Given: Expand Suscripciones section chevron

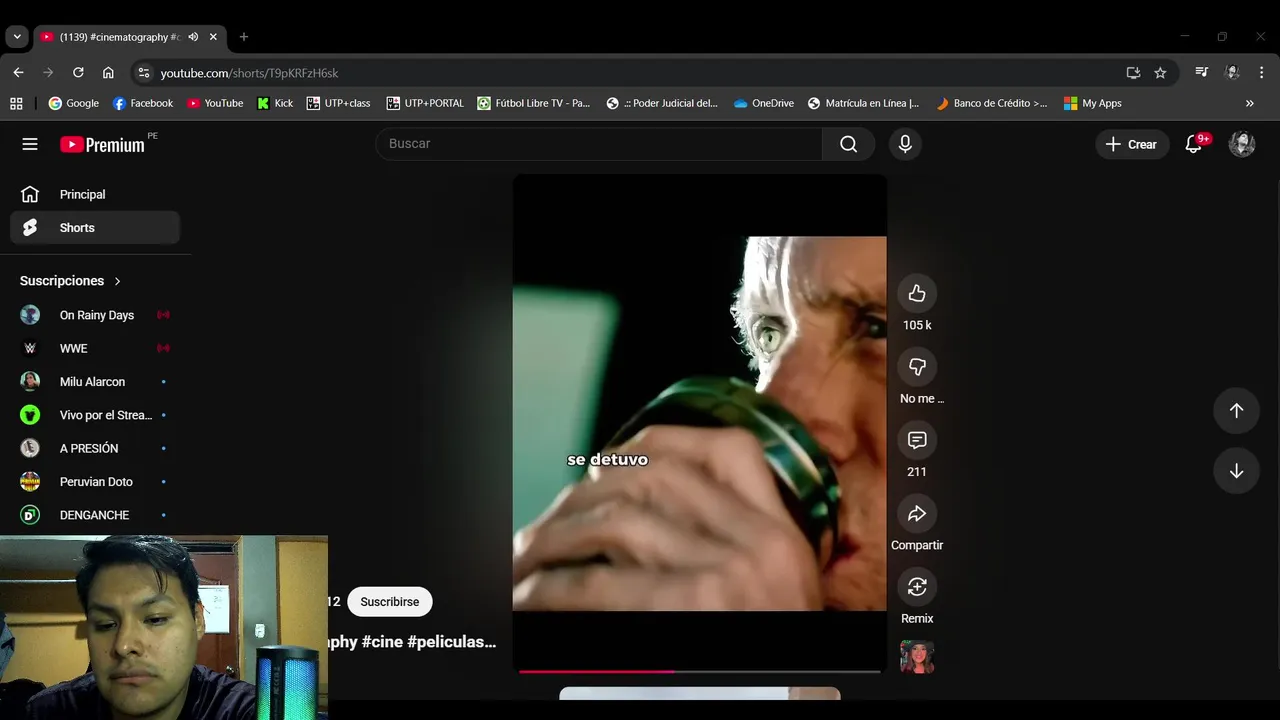Looking at the screenshot, I should 117,281.
